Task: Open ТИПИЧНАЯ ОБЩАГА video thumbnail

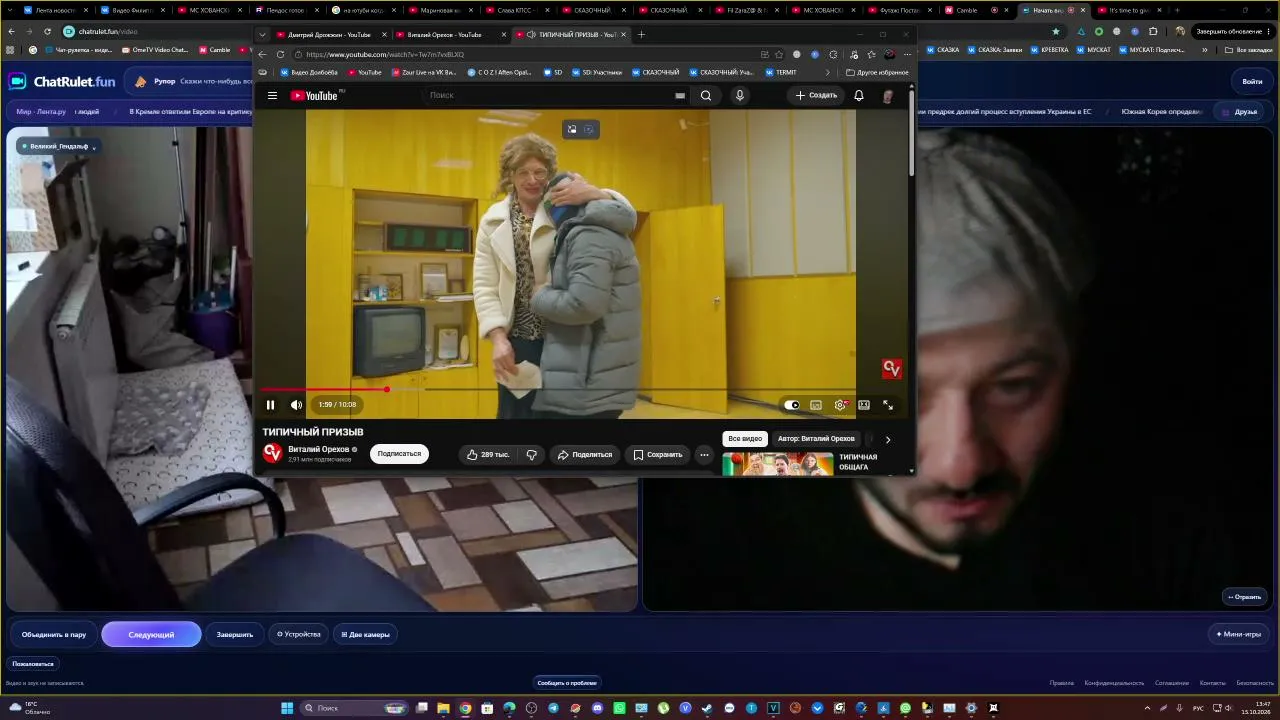Action: tap(778, 464)
